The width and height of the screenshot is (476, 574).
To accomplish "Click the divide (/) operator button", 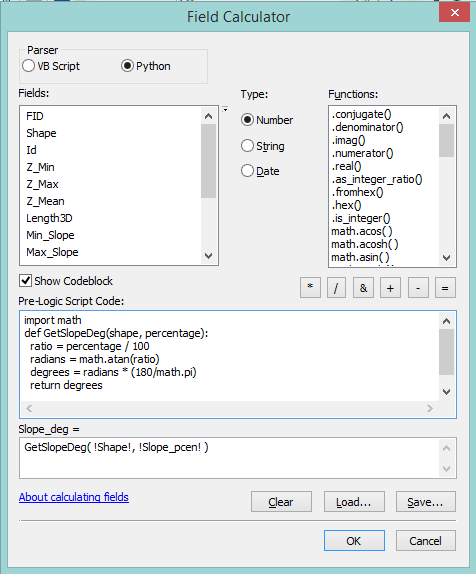I will [x=336, y=288].
